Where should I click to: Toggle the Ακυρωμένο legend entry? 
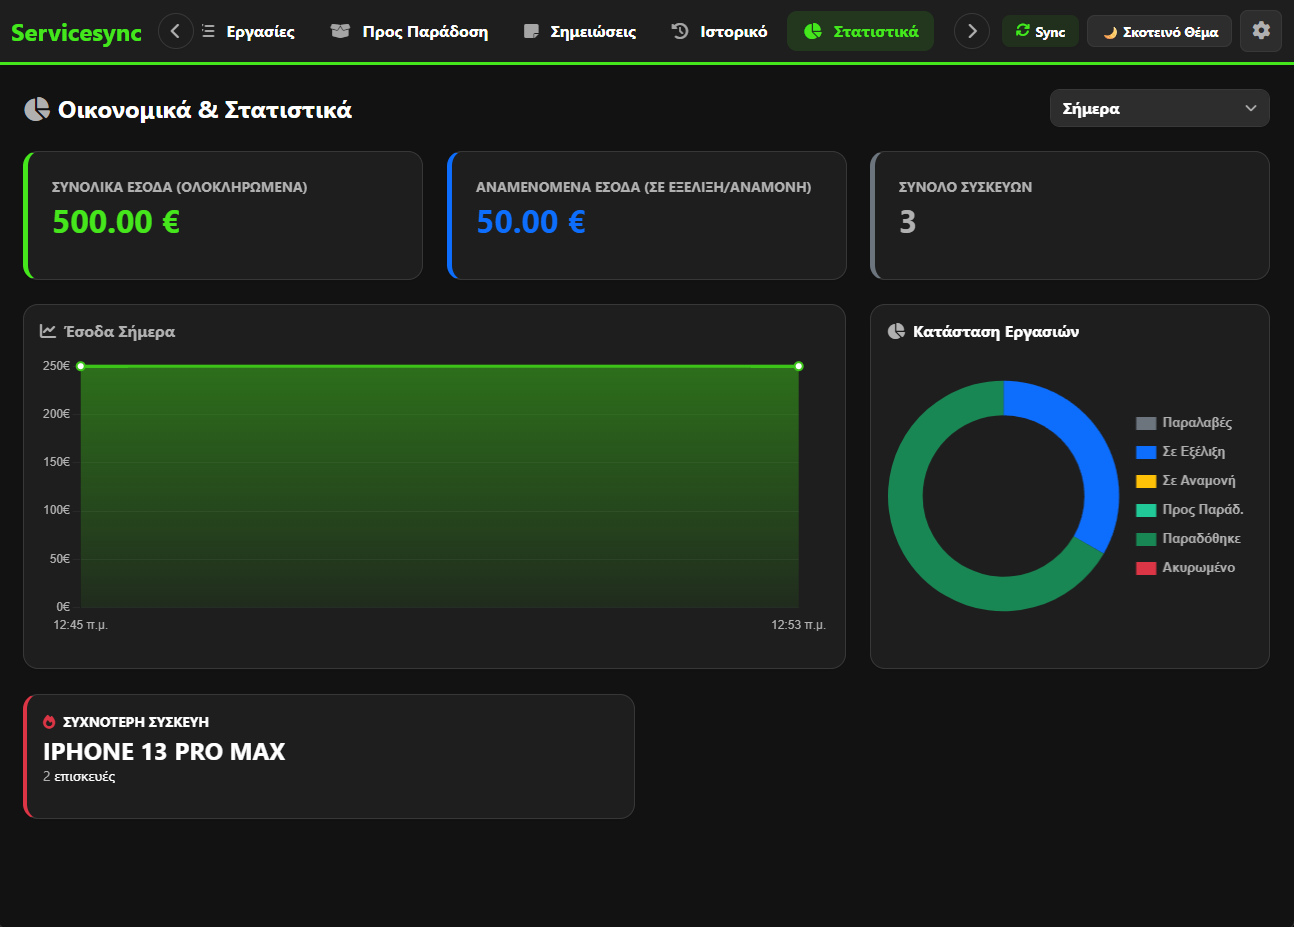click(1185, 567)
